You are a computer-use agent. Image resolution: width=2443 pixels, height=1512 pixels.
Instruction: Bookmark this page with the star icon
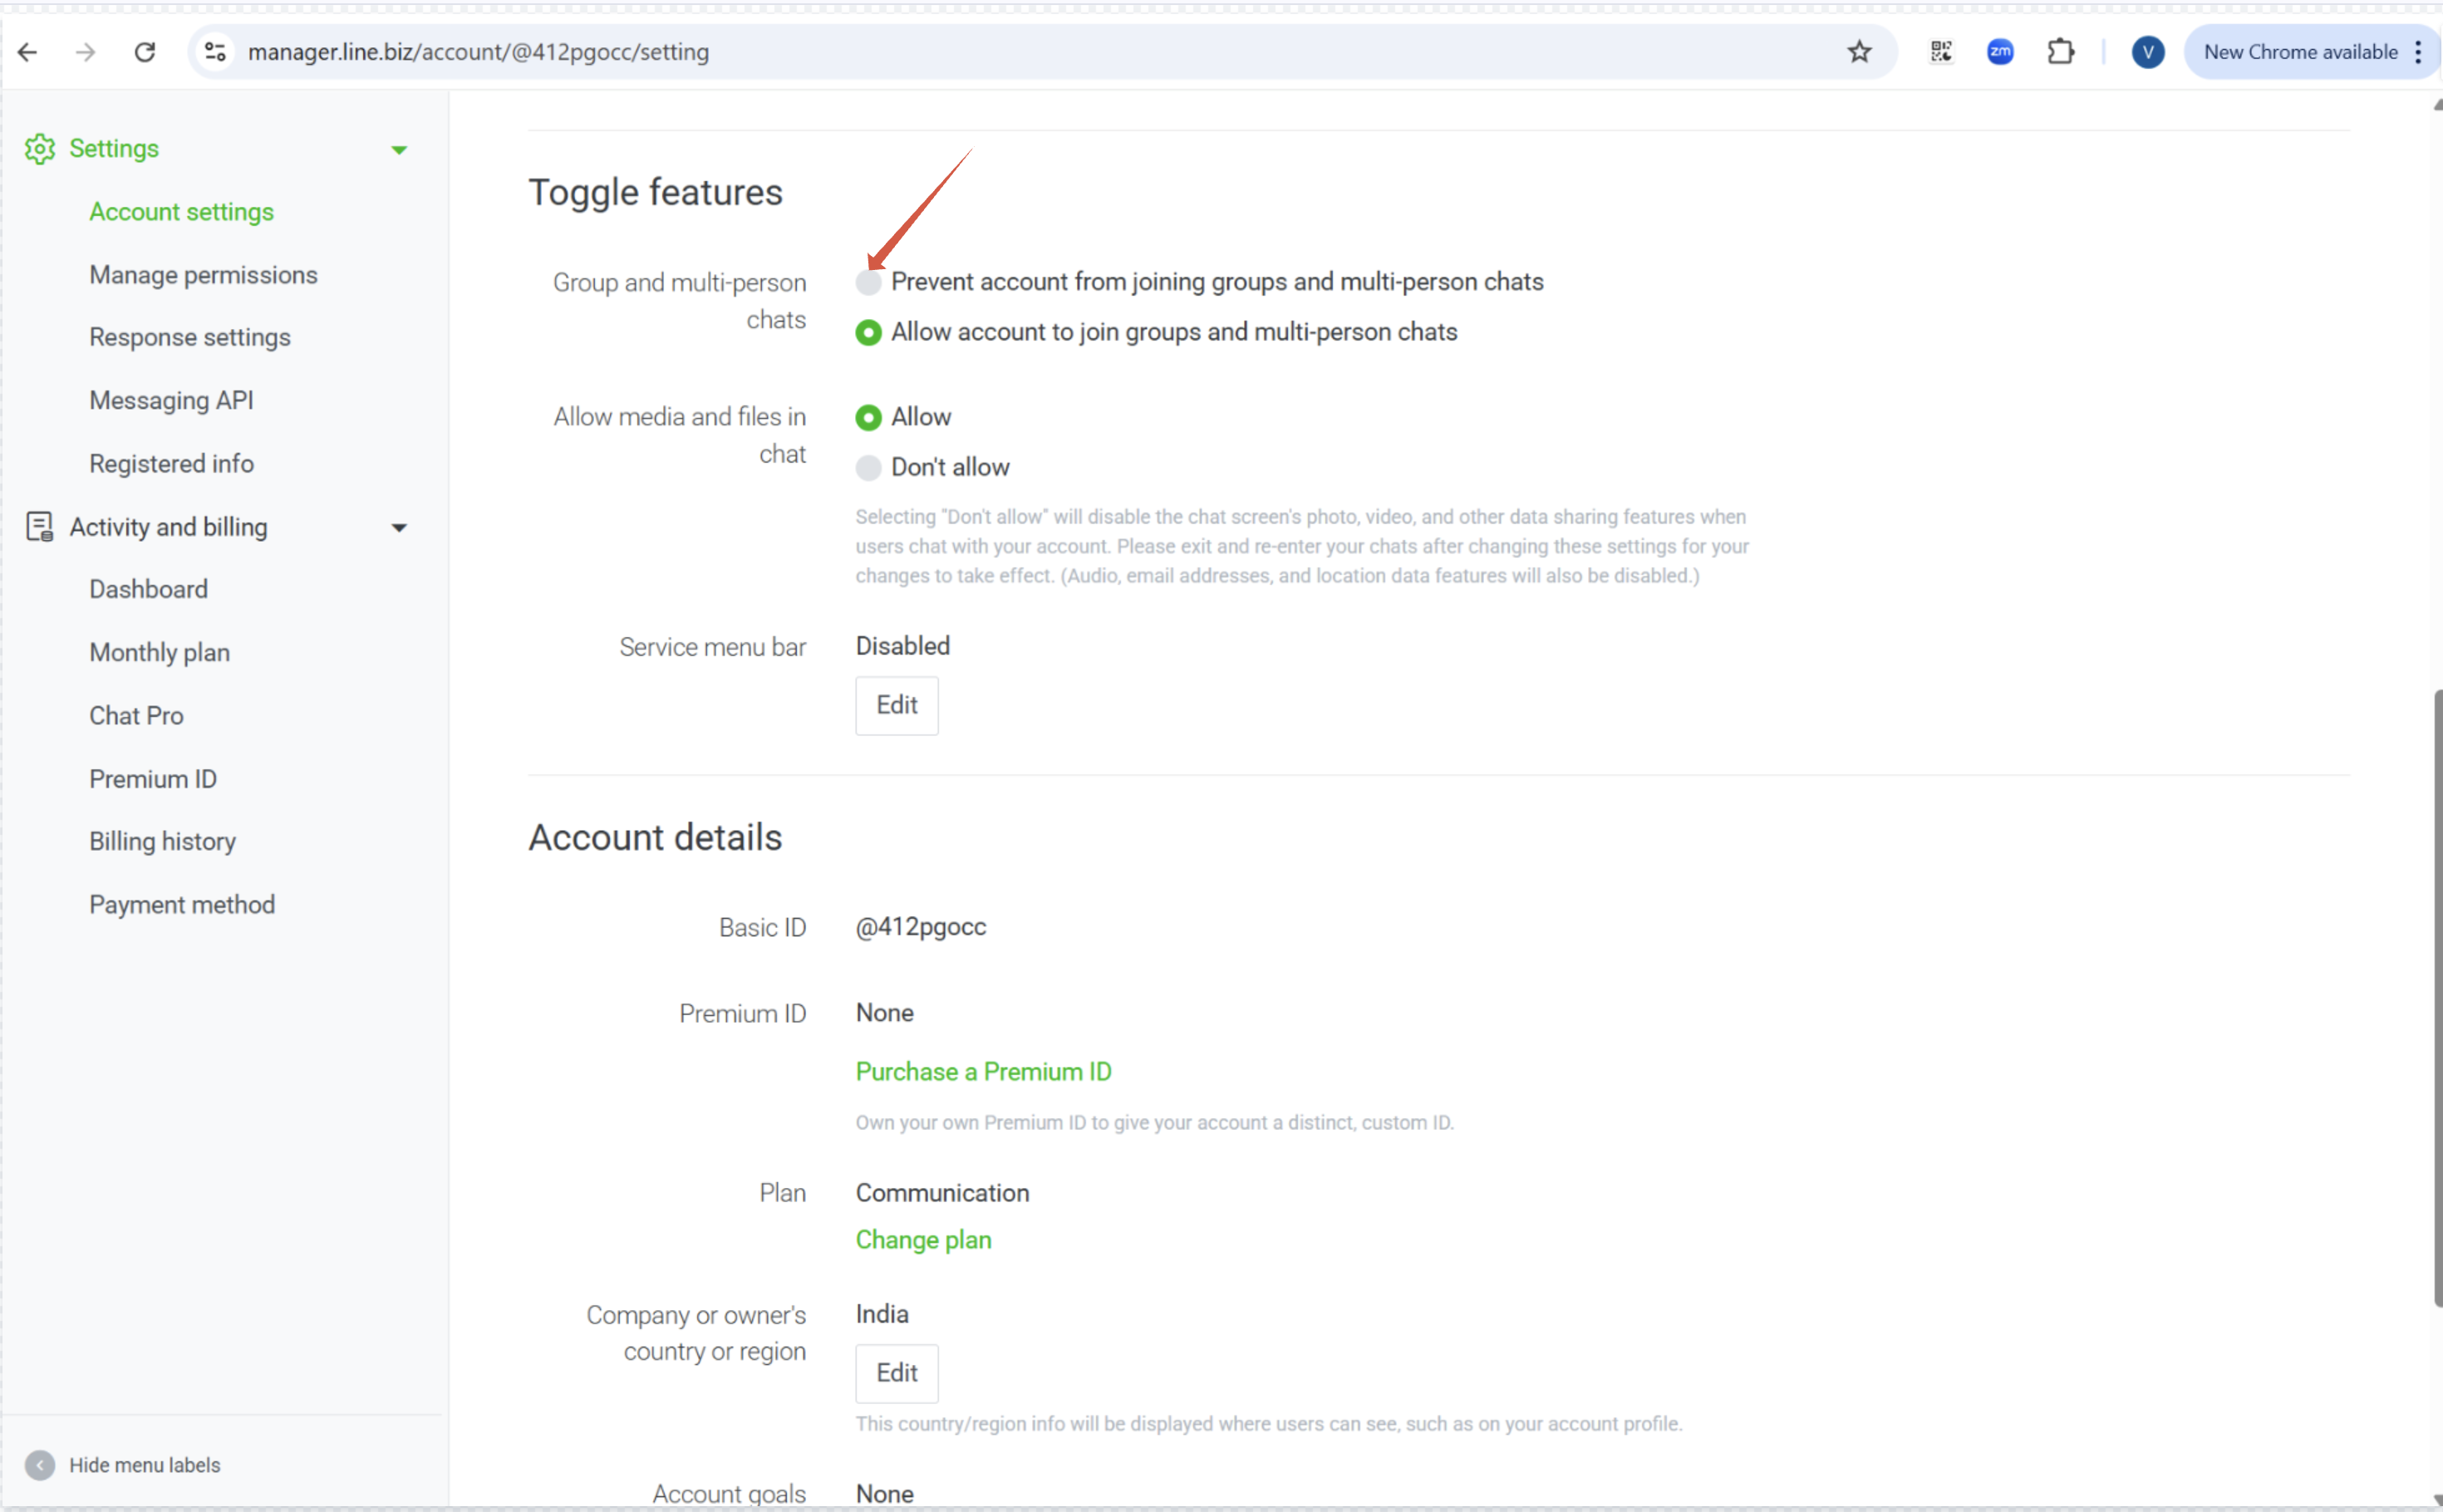click(1858, 52)
